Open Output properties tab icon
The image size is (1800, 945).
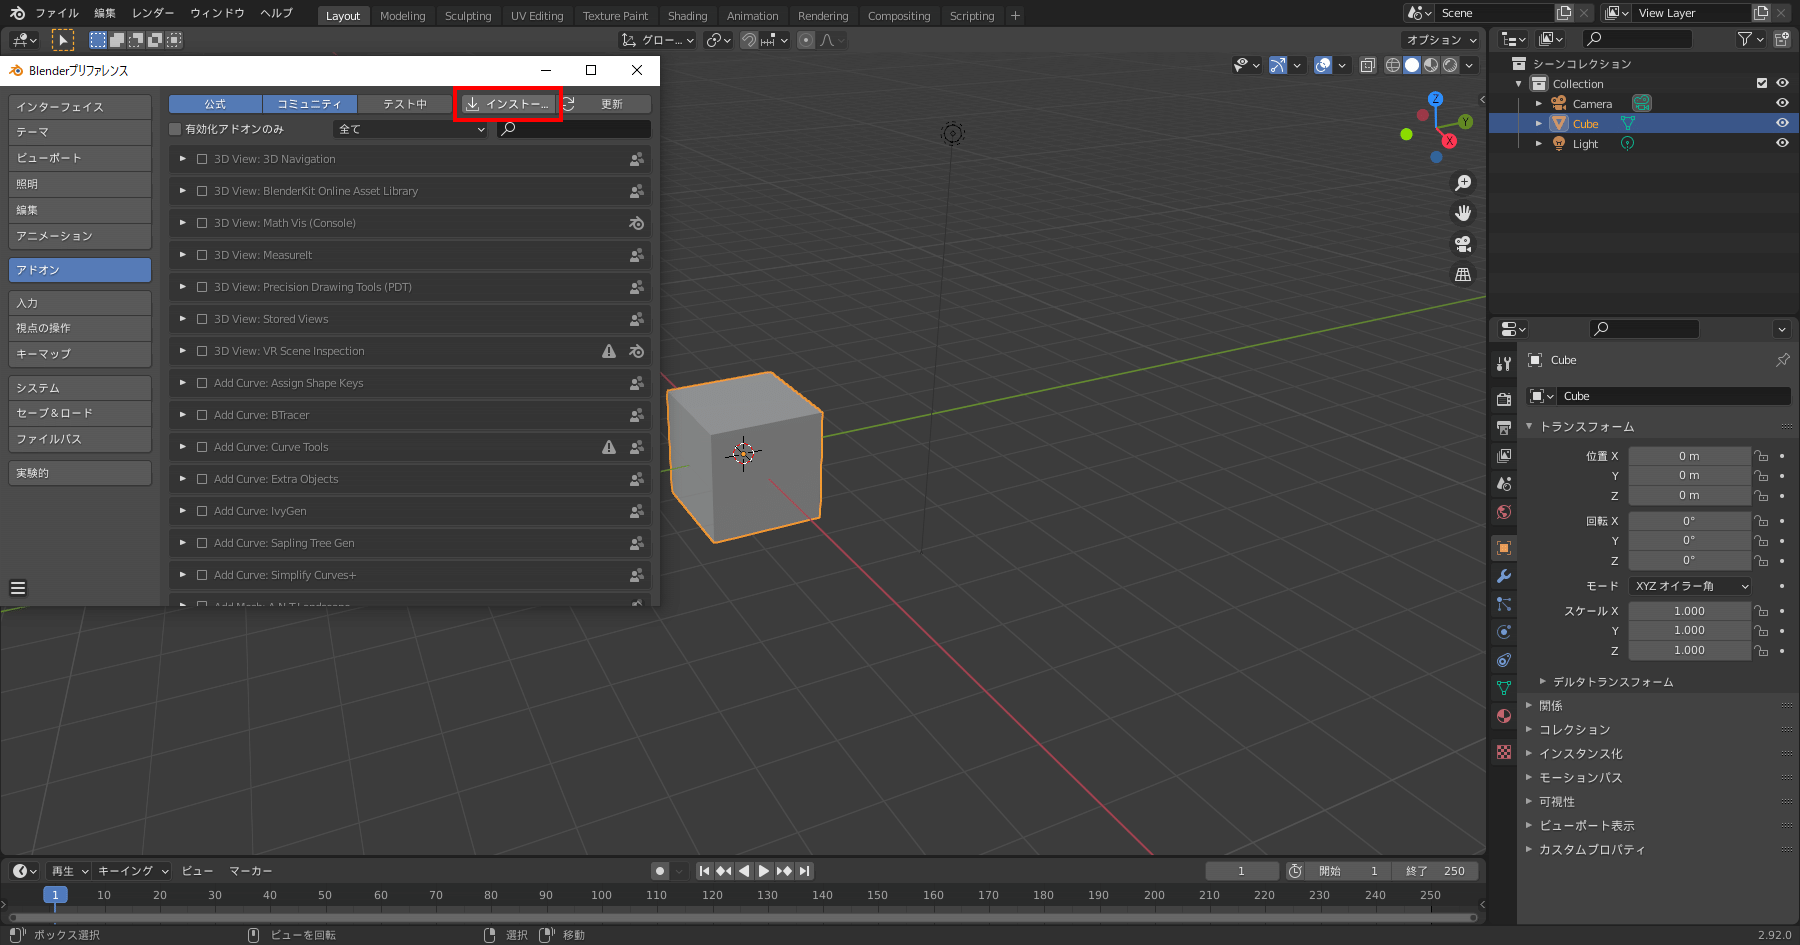click(1504, 427)
